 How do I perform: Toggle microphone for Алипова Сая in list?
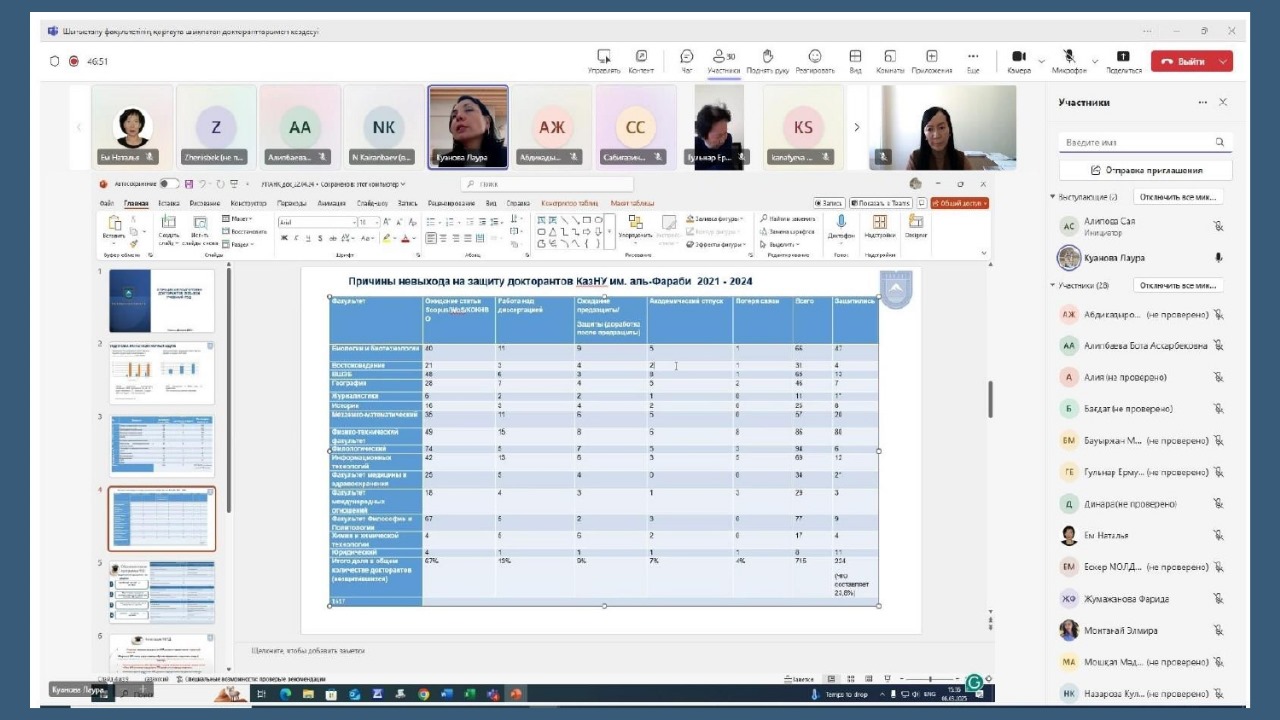[1219, 226]
